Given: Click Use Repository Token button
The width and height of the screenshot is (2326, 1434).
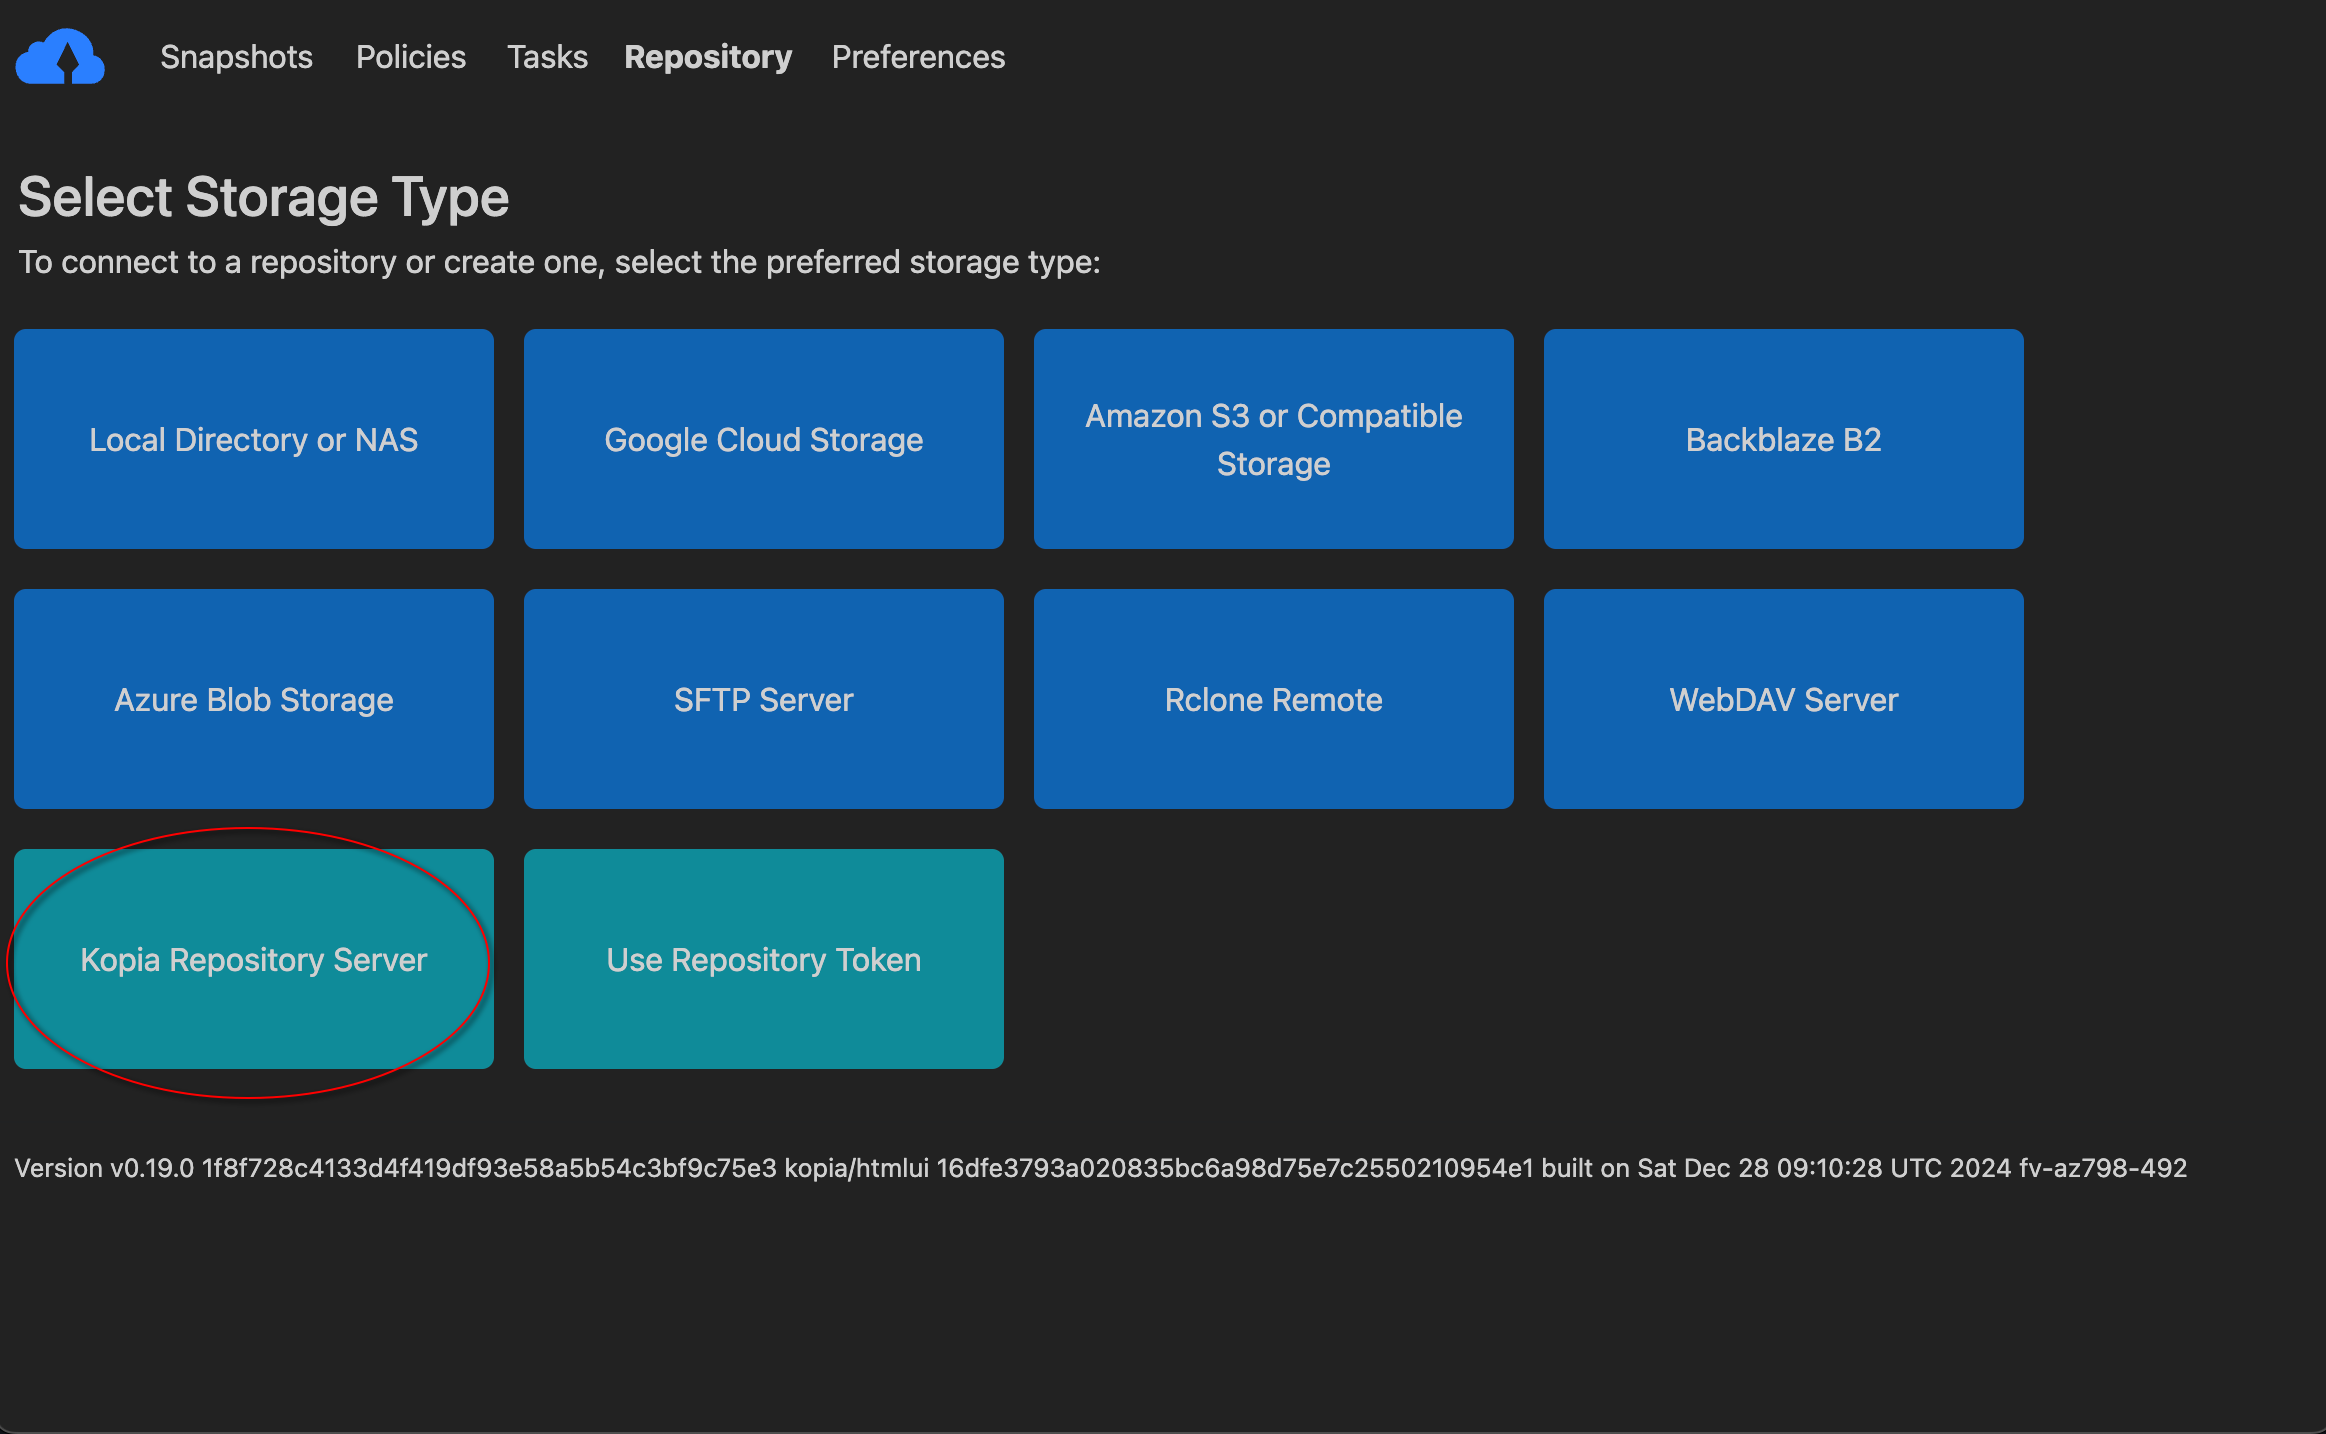Looking at the screenshot, I should [764, 959].
